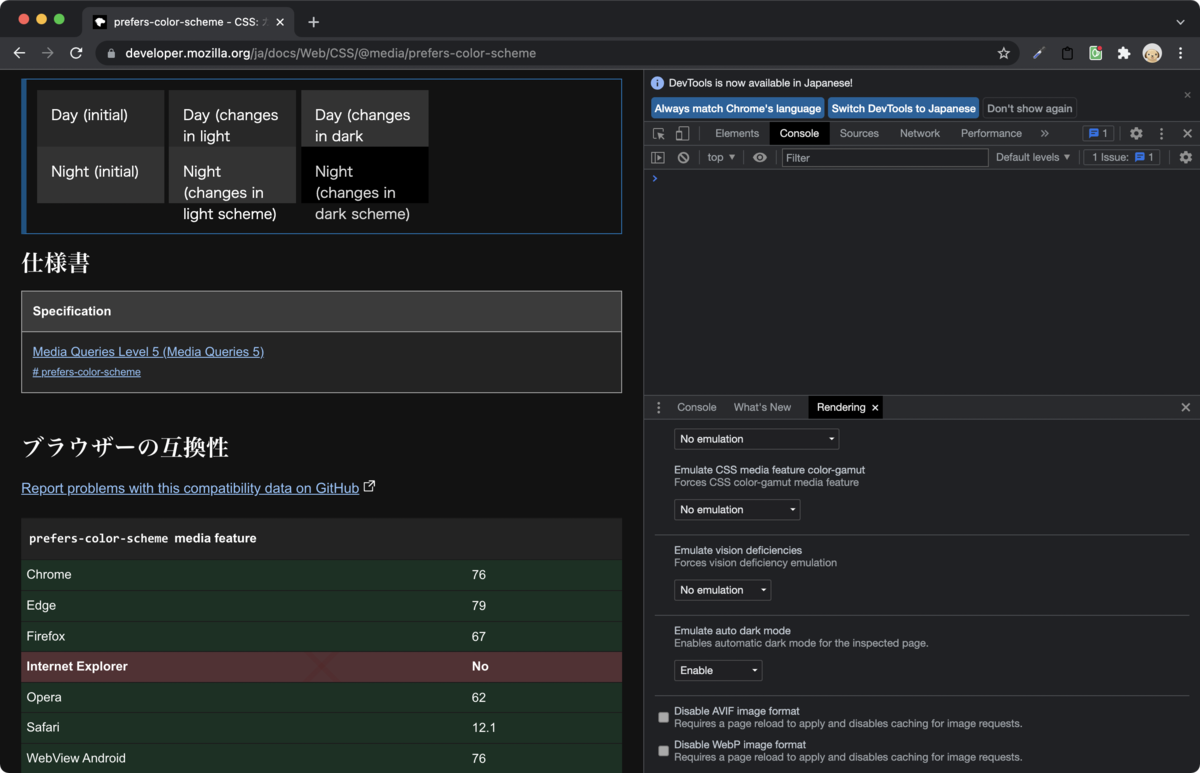Select the prefers-color-scheme browser tab
This screenshot has width=1200, height=773.
point(188,21)
